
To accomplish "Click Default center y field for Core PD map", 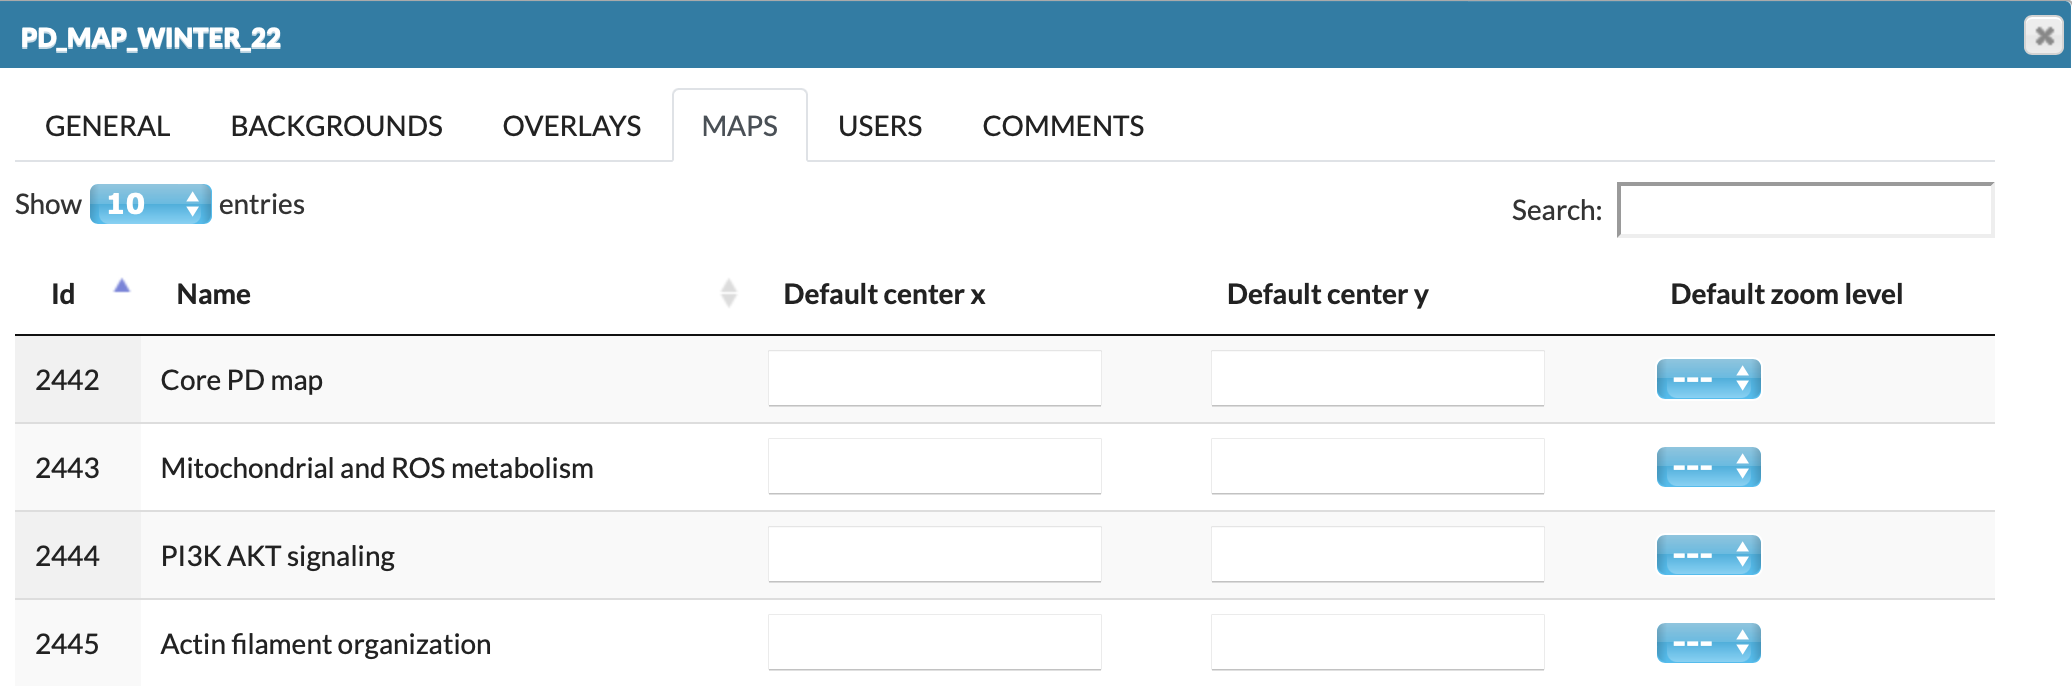I will tap(1377, 378).
